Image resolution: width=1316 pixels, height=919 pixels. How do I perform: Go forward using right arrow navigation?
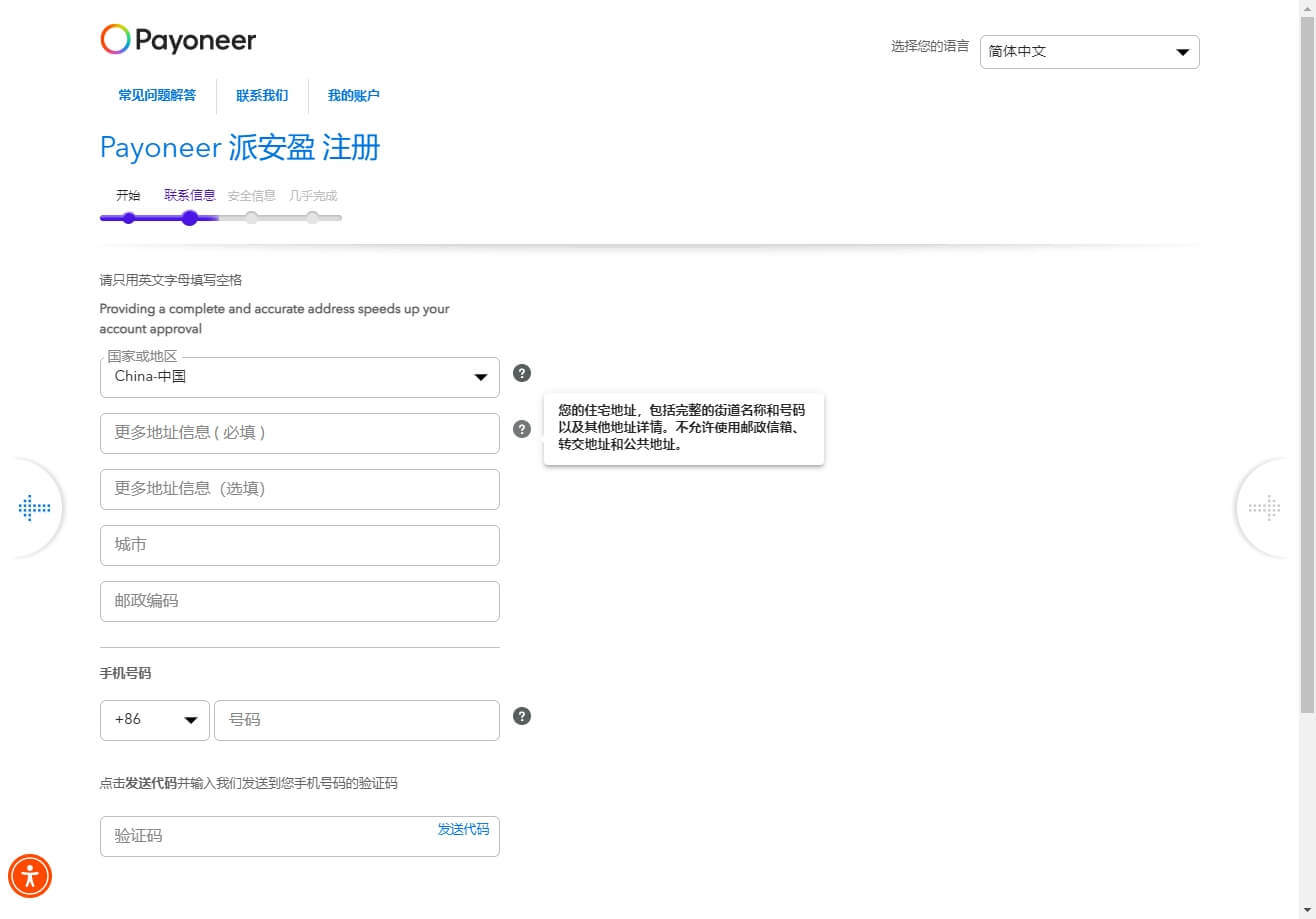coord(1265,508)
